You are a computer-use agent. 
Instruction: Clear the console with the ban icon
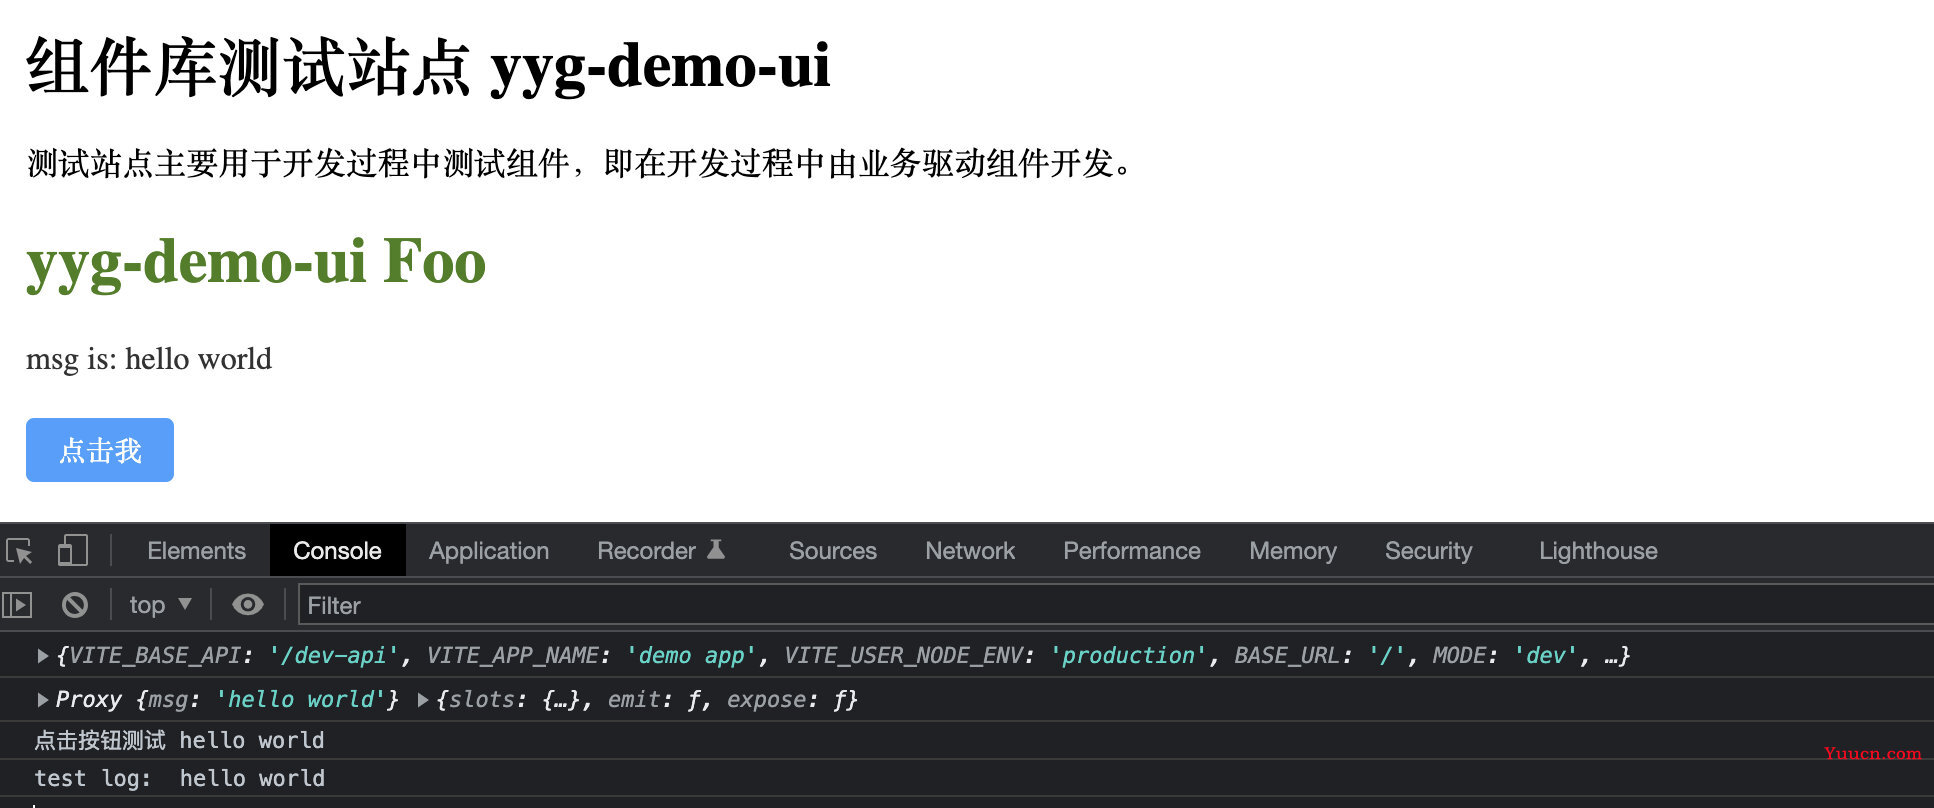[x=75, y=605]
